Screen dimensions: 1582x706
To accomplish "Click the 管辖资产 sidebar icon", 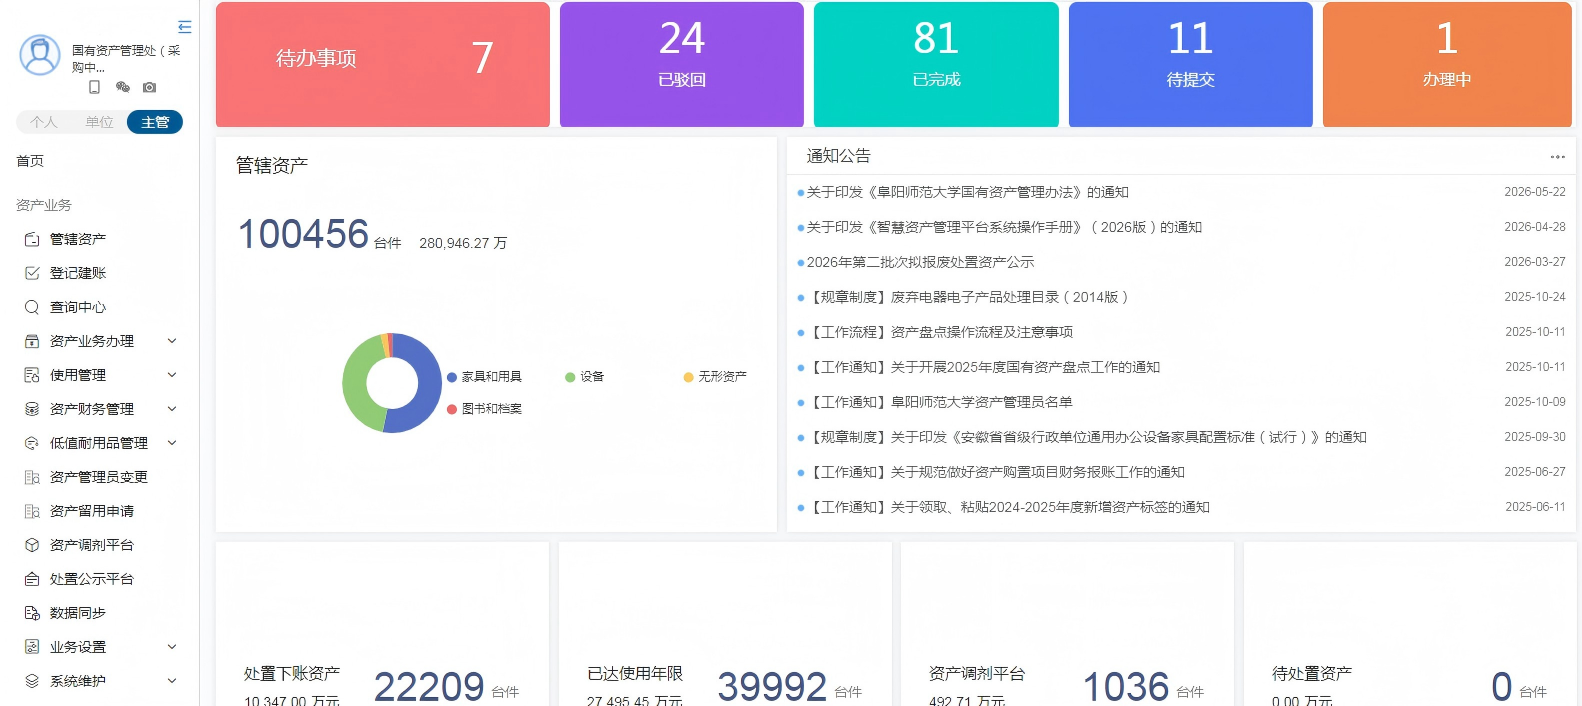I will (x=32, y=239).
